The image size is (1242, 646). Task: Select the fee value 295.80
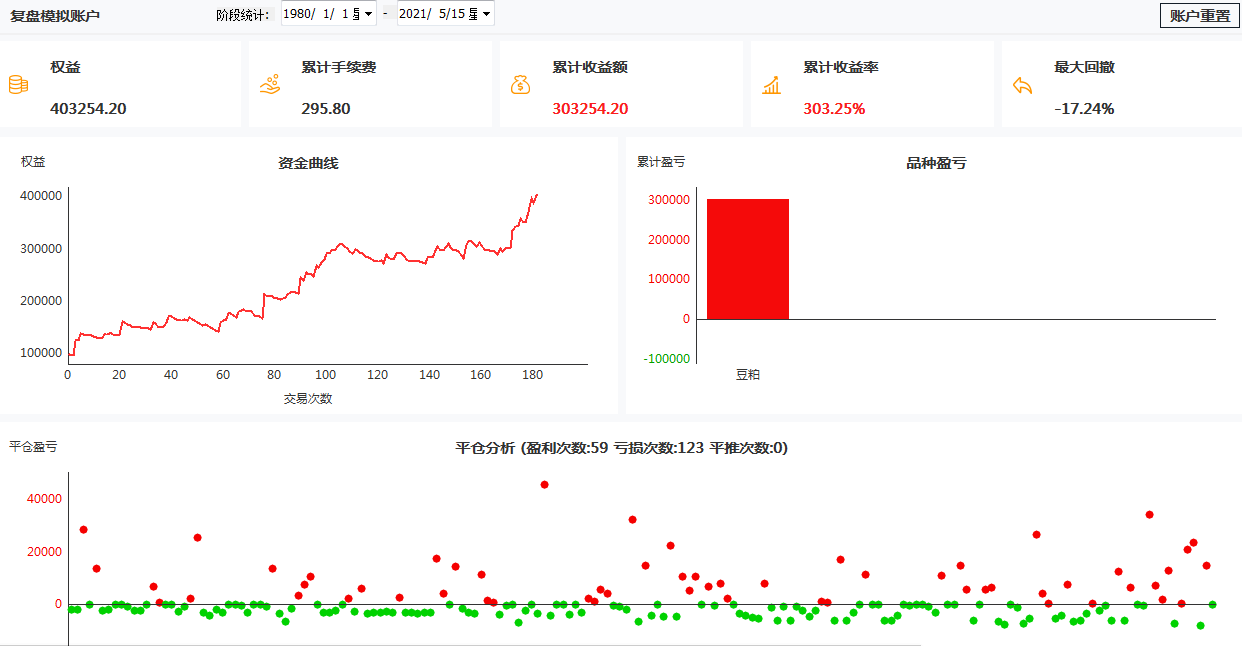pyautogui.click(x=325, y=108)
